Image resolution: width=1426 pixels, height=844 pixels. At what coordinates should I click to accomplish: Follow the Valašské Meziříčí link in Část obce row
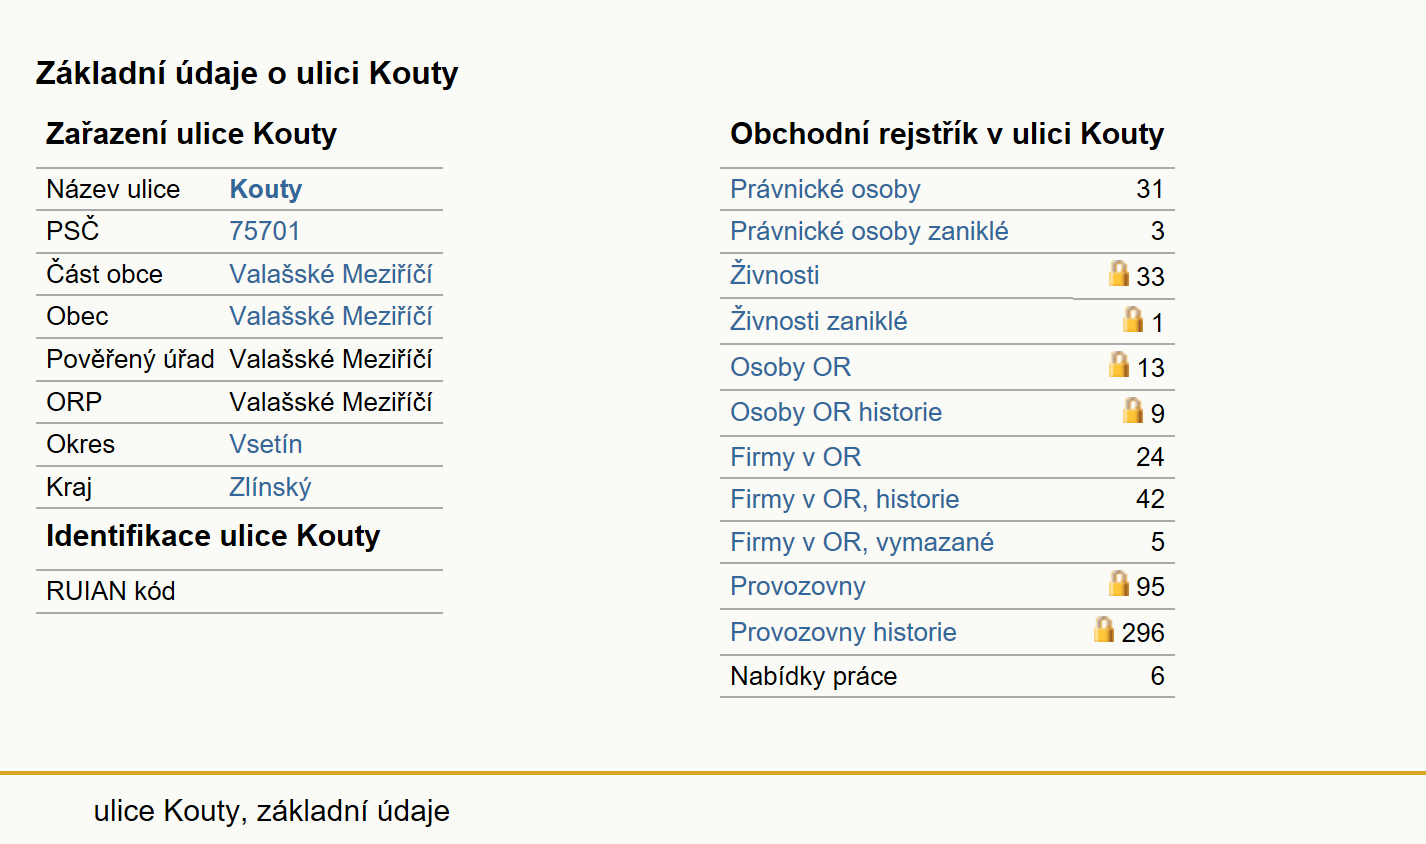(x=331, y=274)
